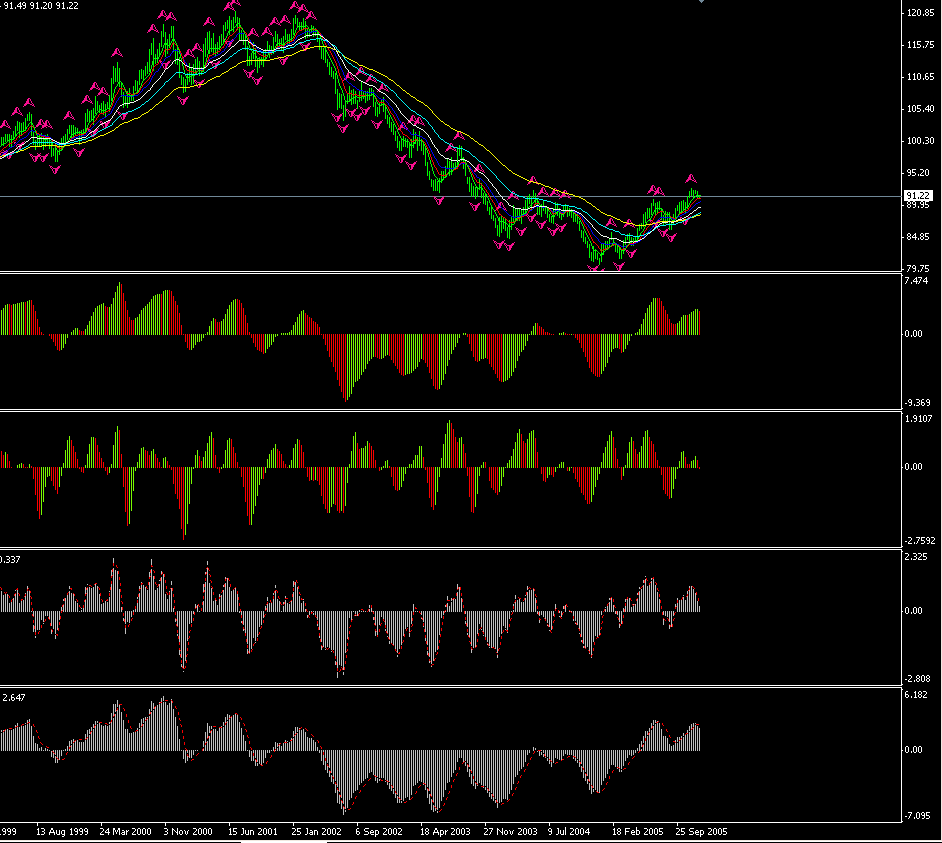Select the -7.095 scale minimum label
This screenshot has width=942, height=843.
point(917,816)
